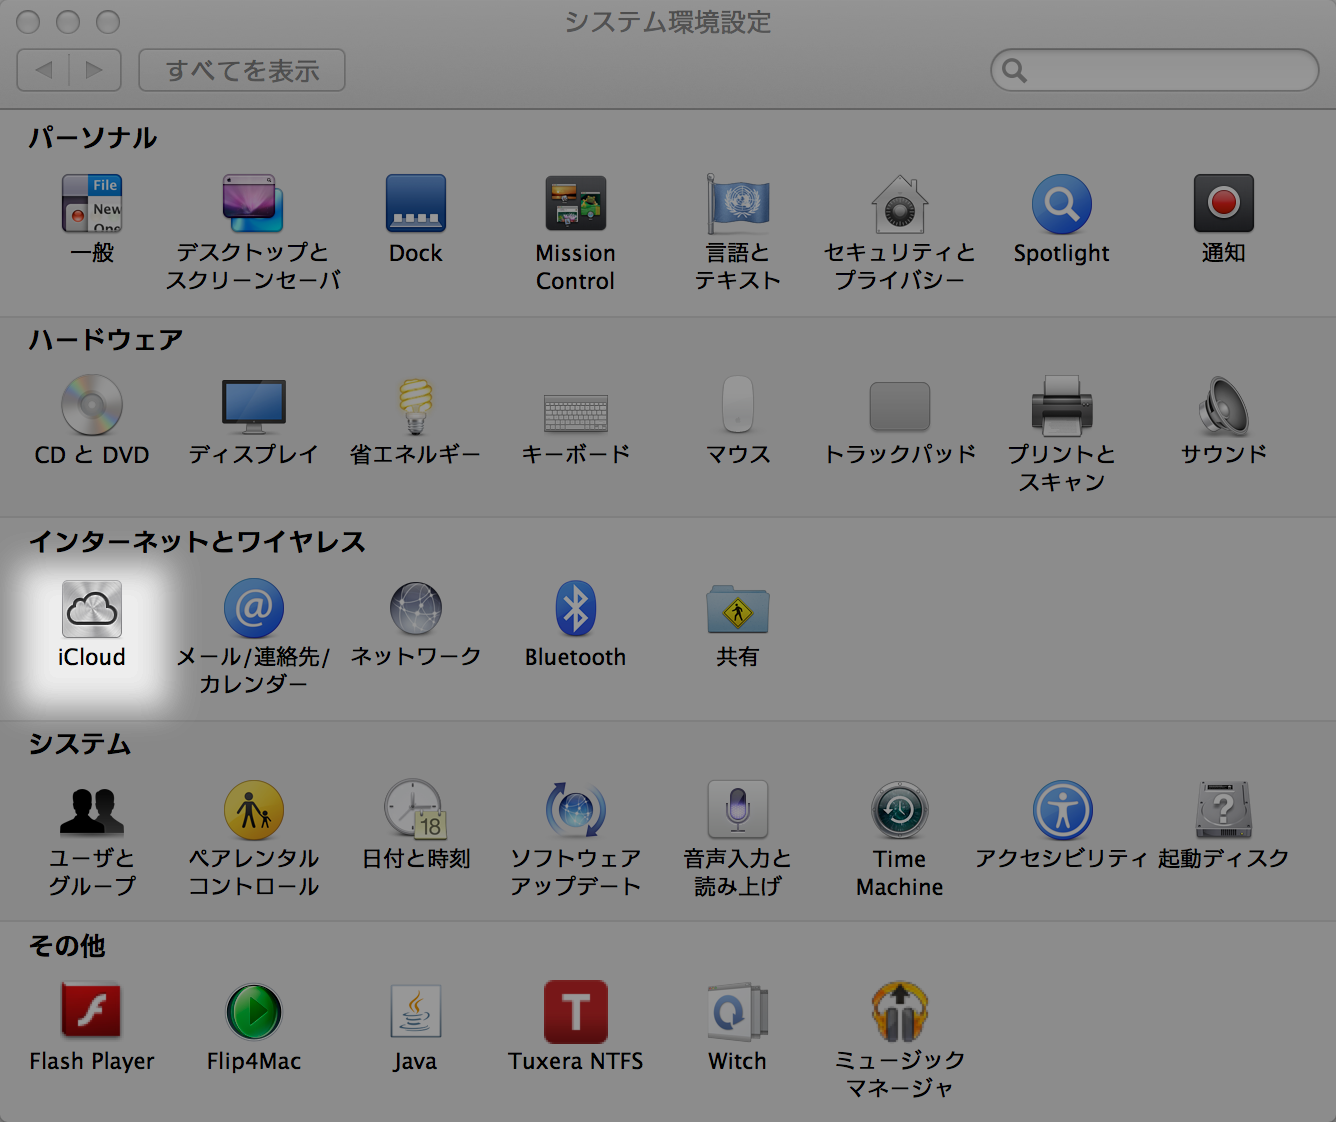The height and width of the screenshot is (1122, 1336).
Task: Open Flash Player preference pane
Action: click(x=92, y=1012)
